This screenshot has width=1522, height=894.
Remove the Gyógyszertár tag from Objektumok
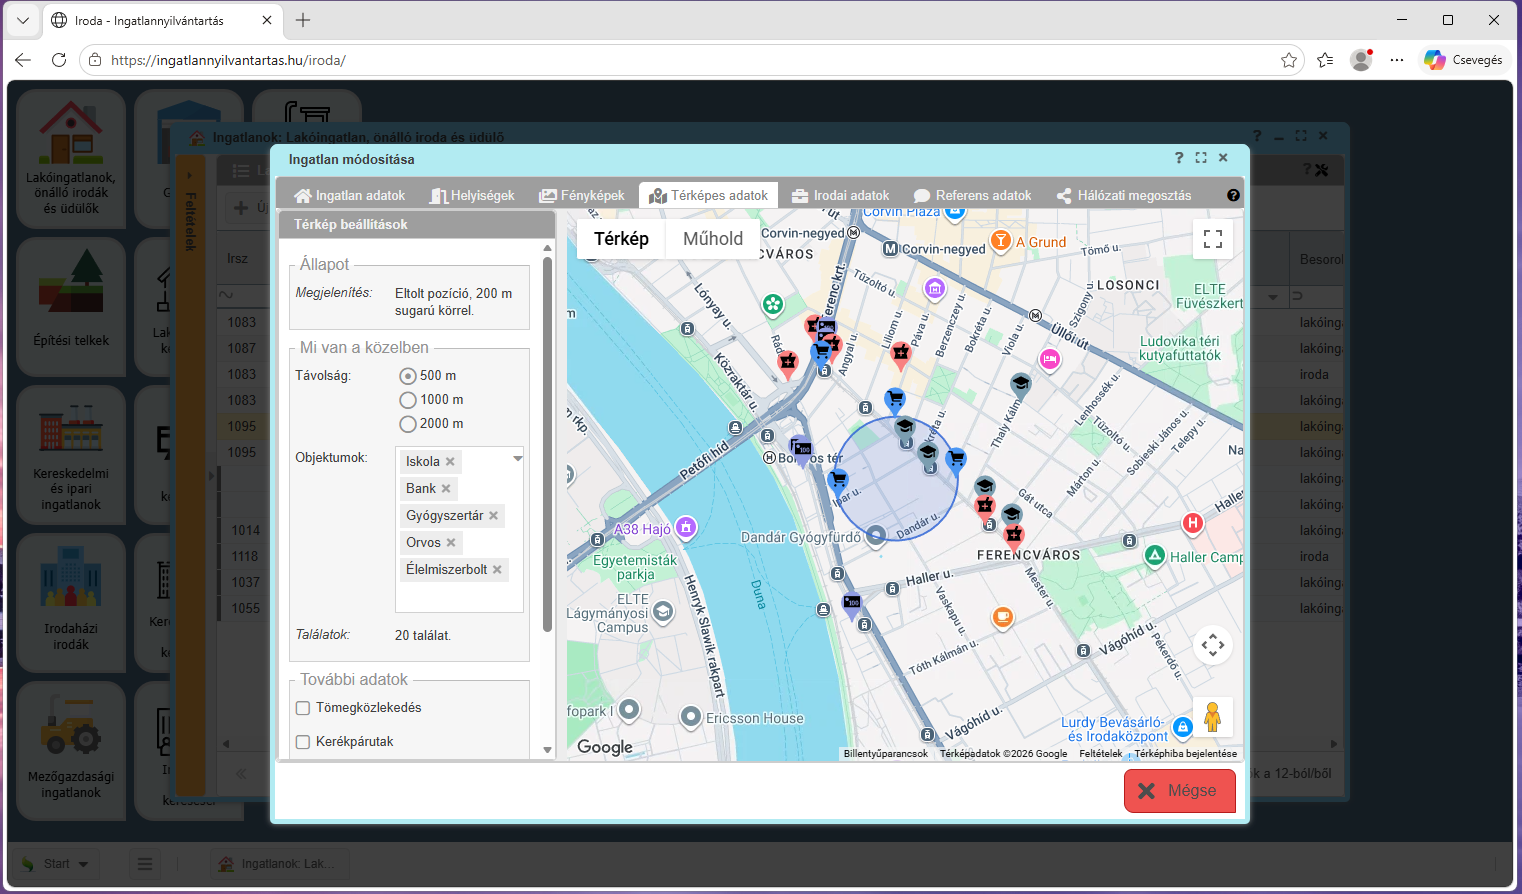click(493, 516)
